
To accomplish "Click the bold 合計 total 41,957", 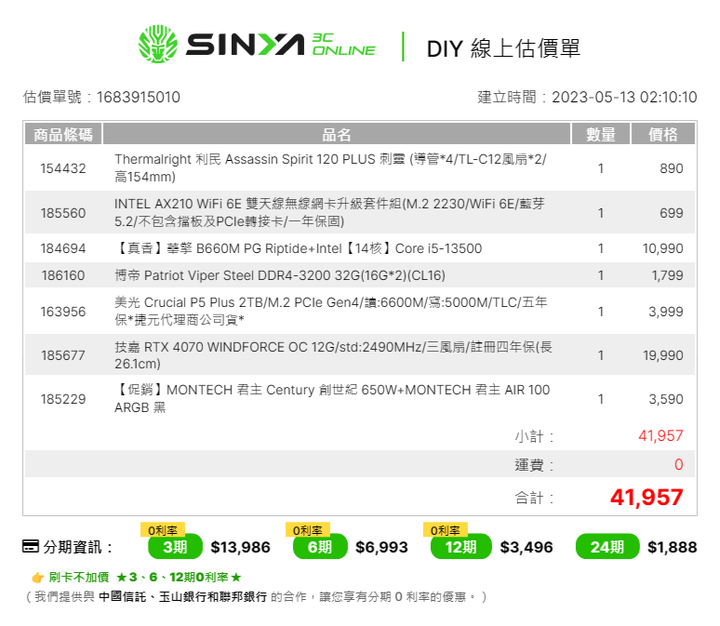I will pyautogui.click(x=647, y=497).
